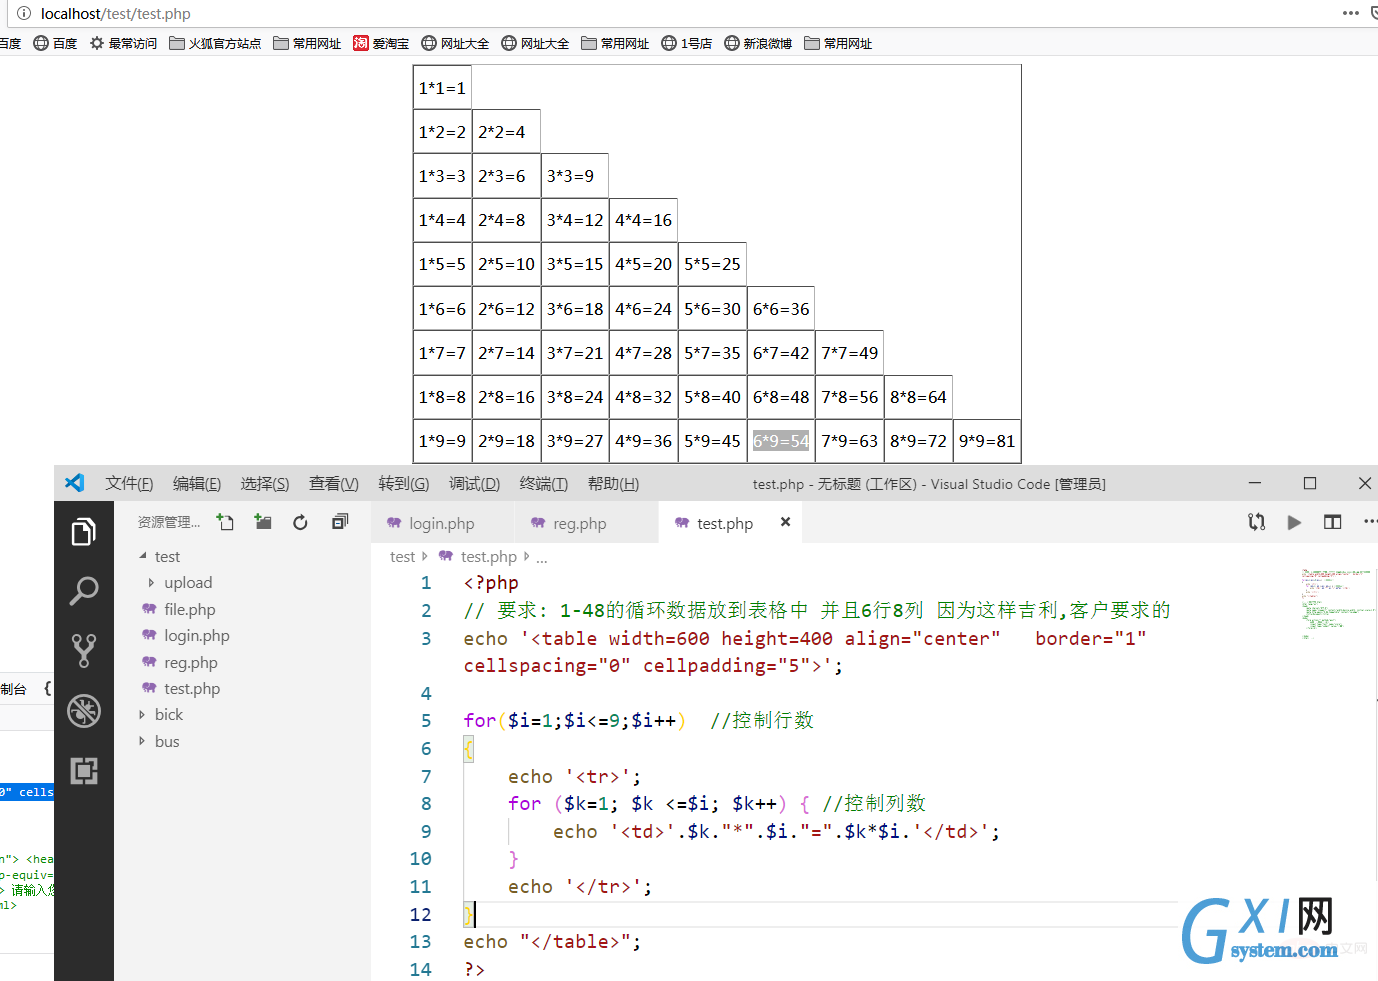The image size is (1378, 981).
Task: Open the first 网址大全 bookmark
Action: 455,43
